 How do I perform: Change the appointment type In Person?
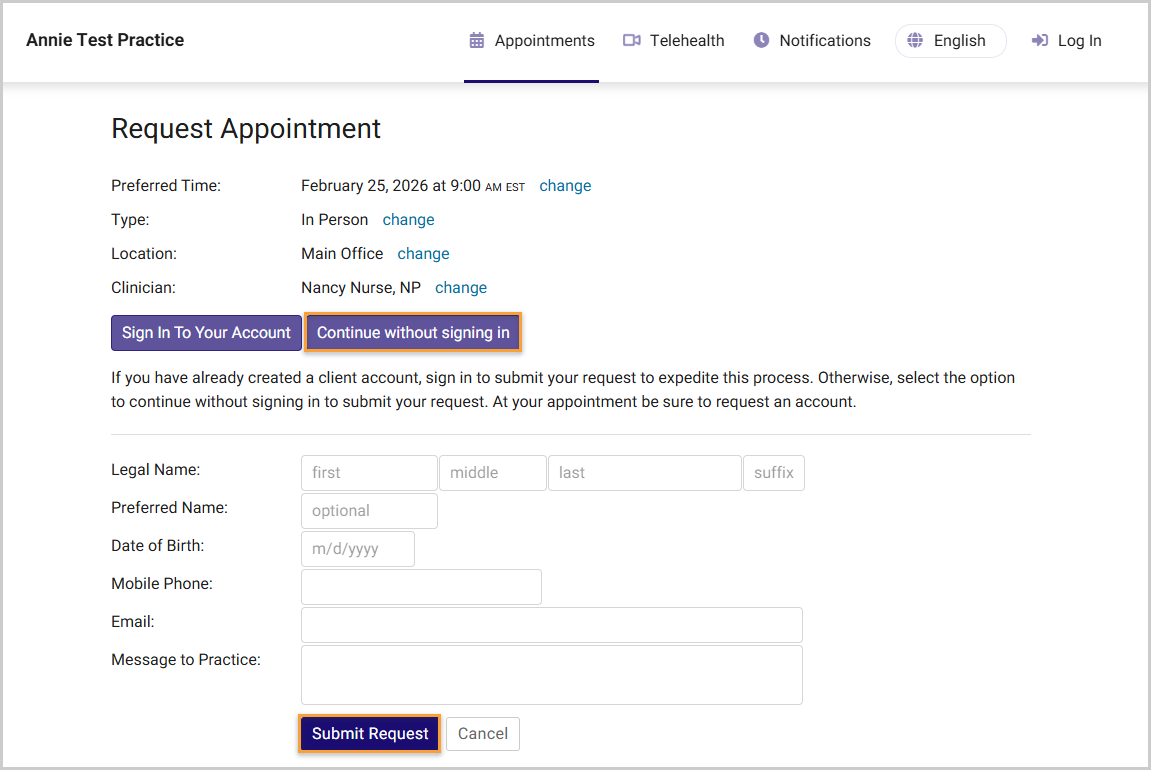408,219
